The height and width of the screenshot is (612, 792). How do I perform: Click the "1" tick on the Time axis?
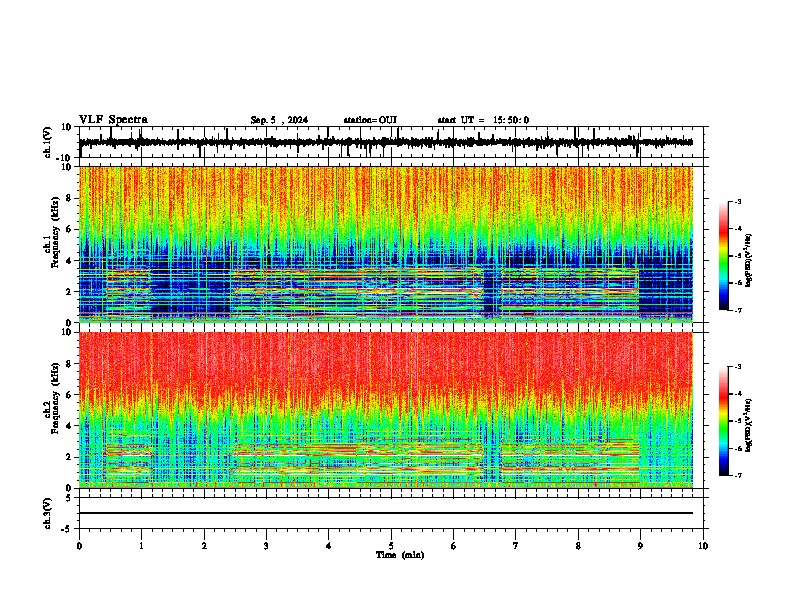pos(141,546)
